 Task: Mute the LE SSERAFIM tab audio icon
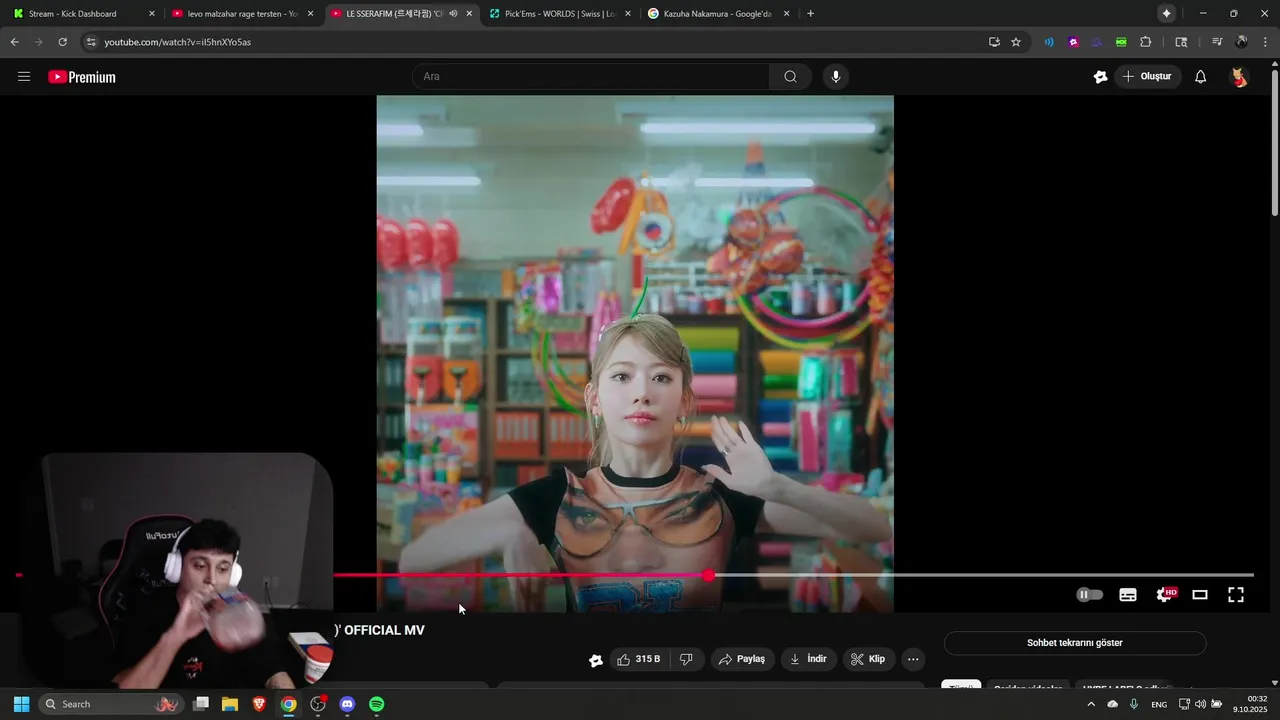[453, 14]
